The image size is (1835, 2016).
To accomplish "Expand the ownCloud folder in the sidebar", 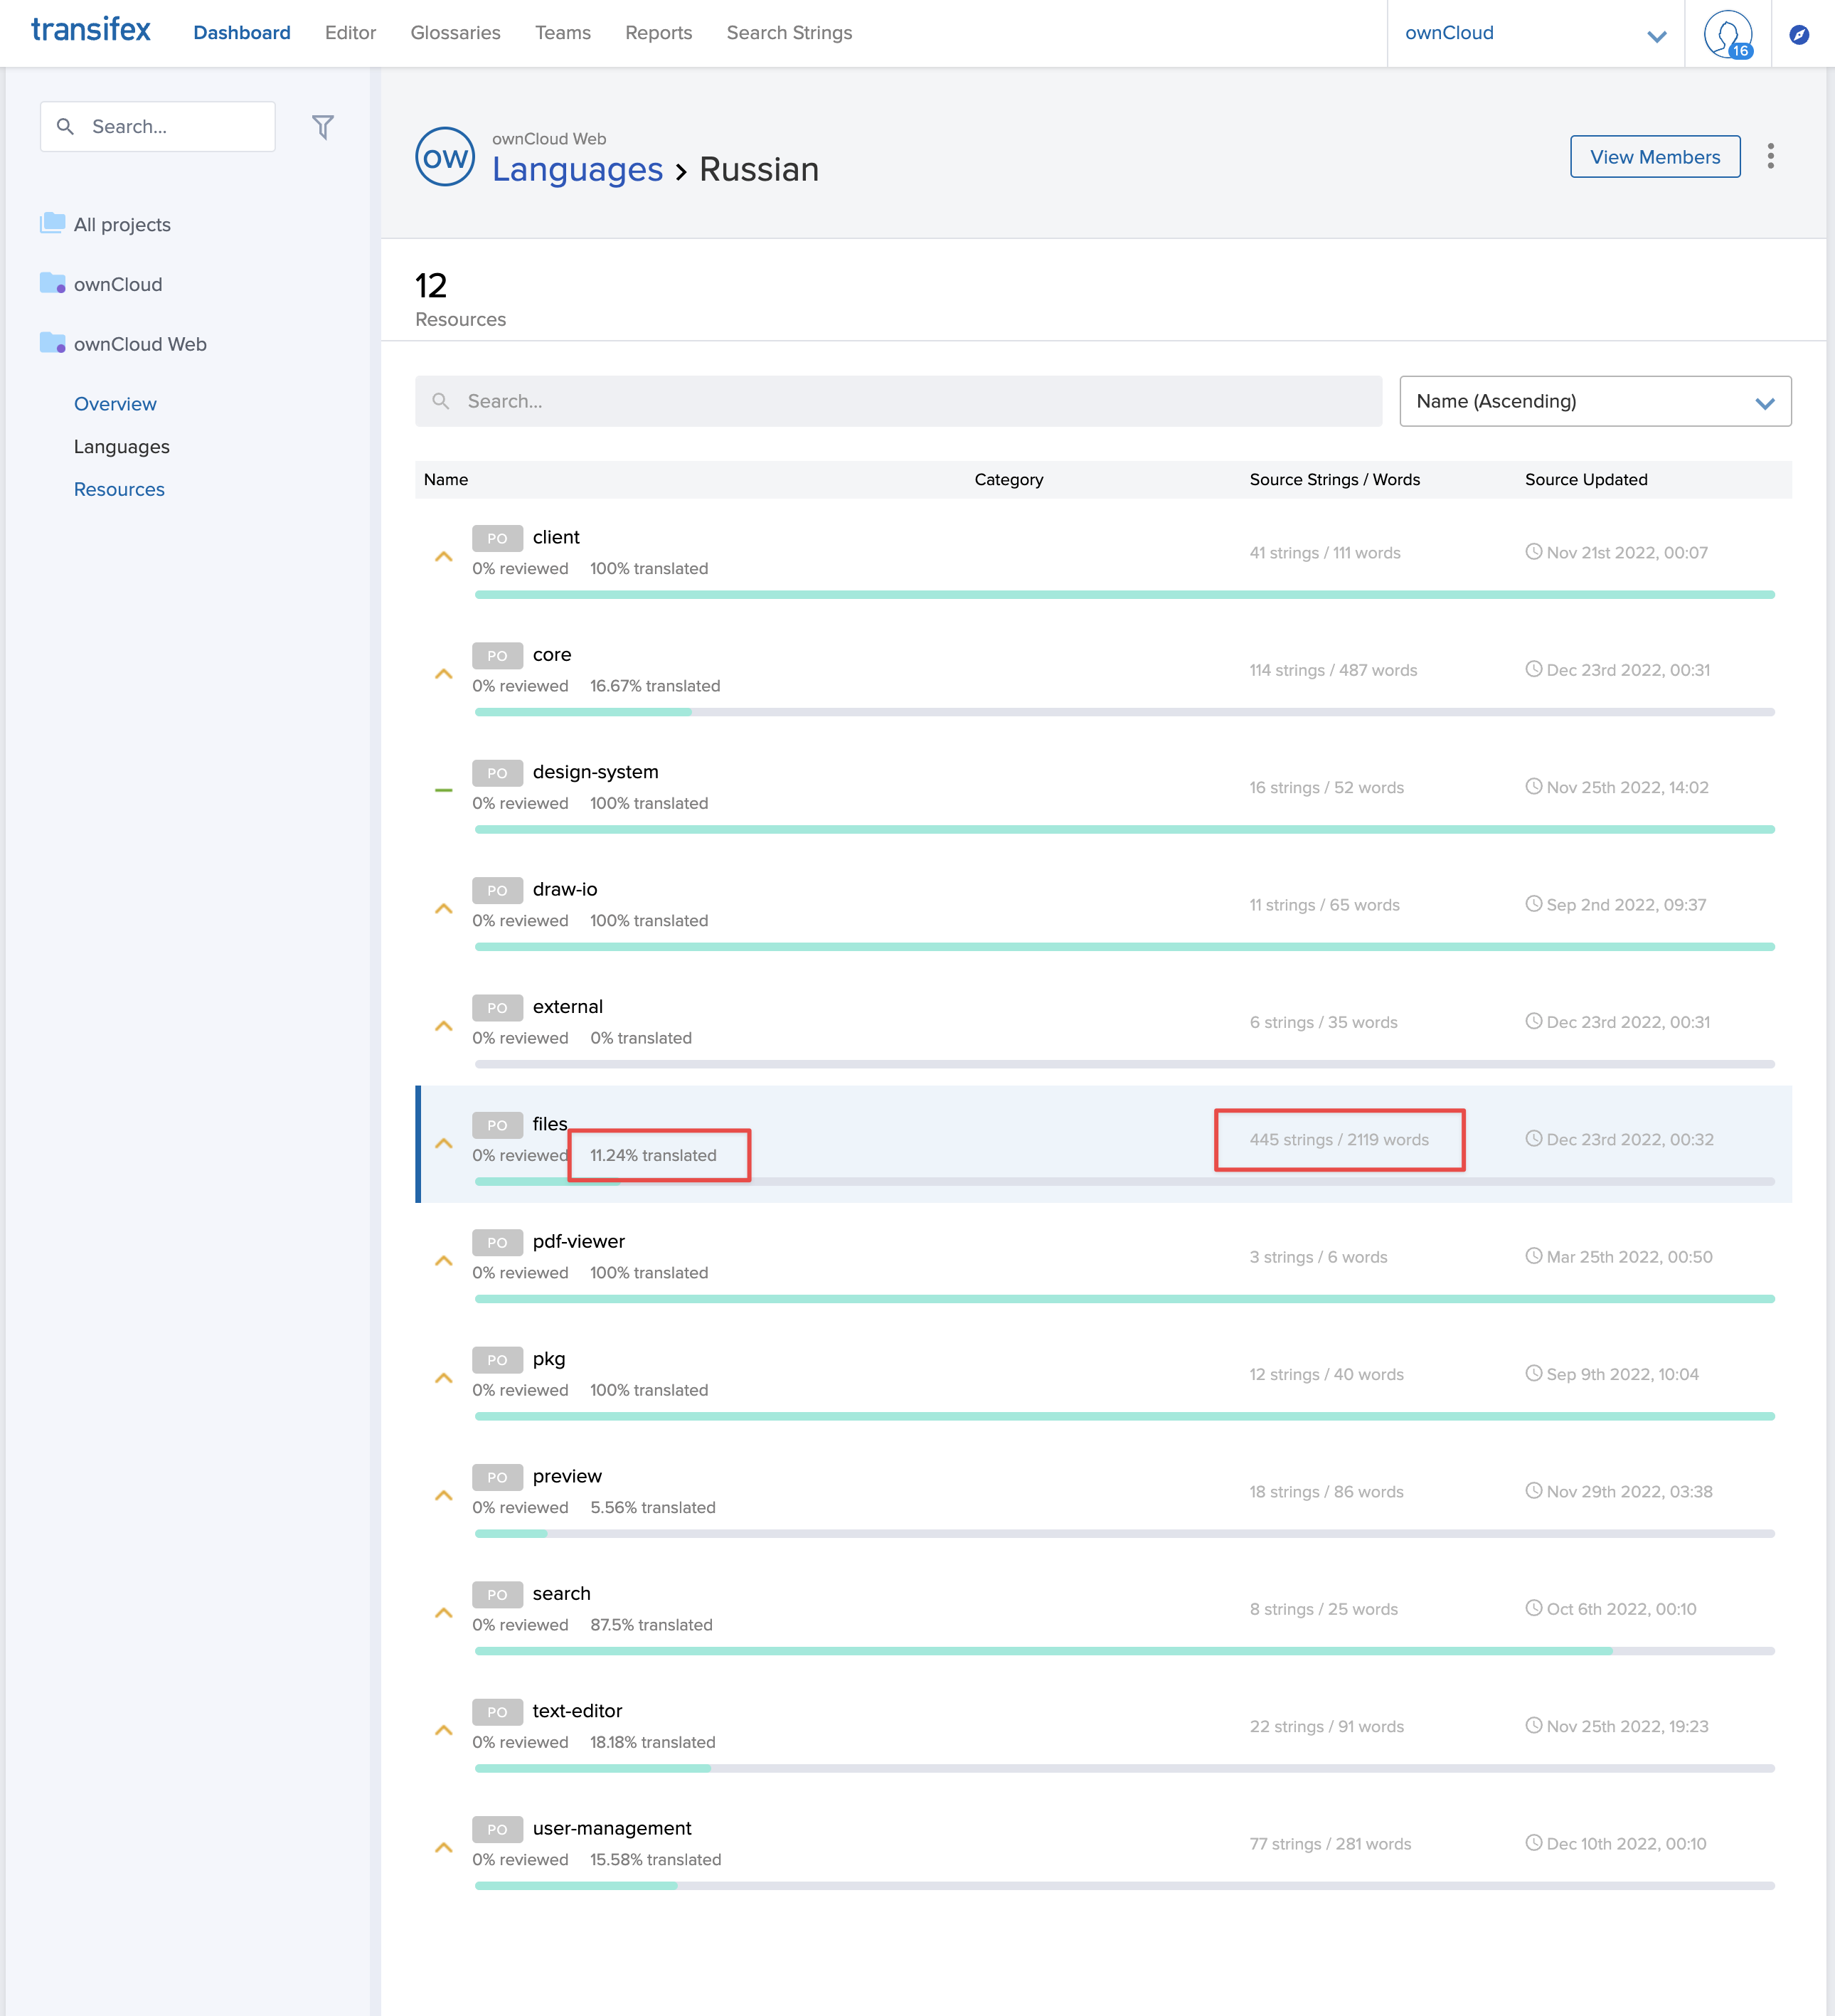I will (118, 284).
